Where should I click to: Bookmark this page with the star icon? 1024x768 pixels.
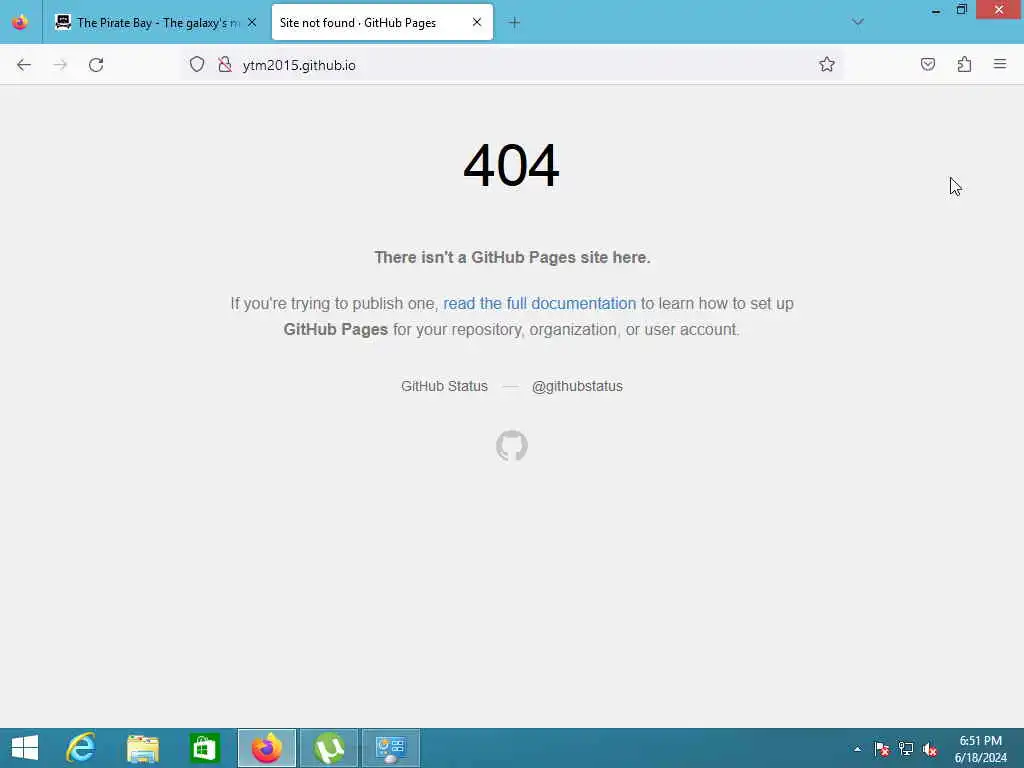[827, 64]
